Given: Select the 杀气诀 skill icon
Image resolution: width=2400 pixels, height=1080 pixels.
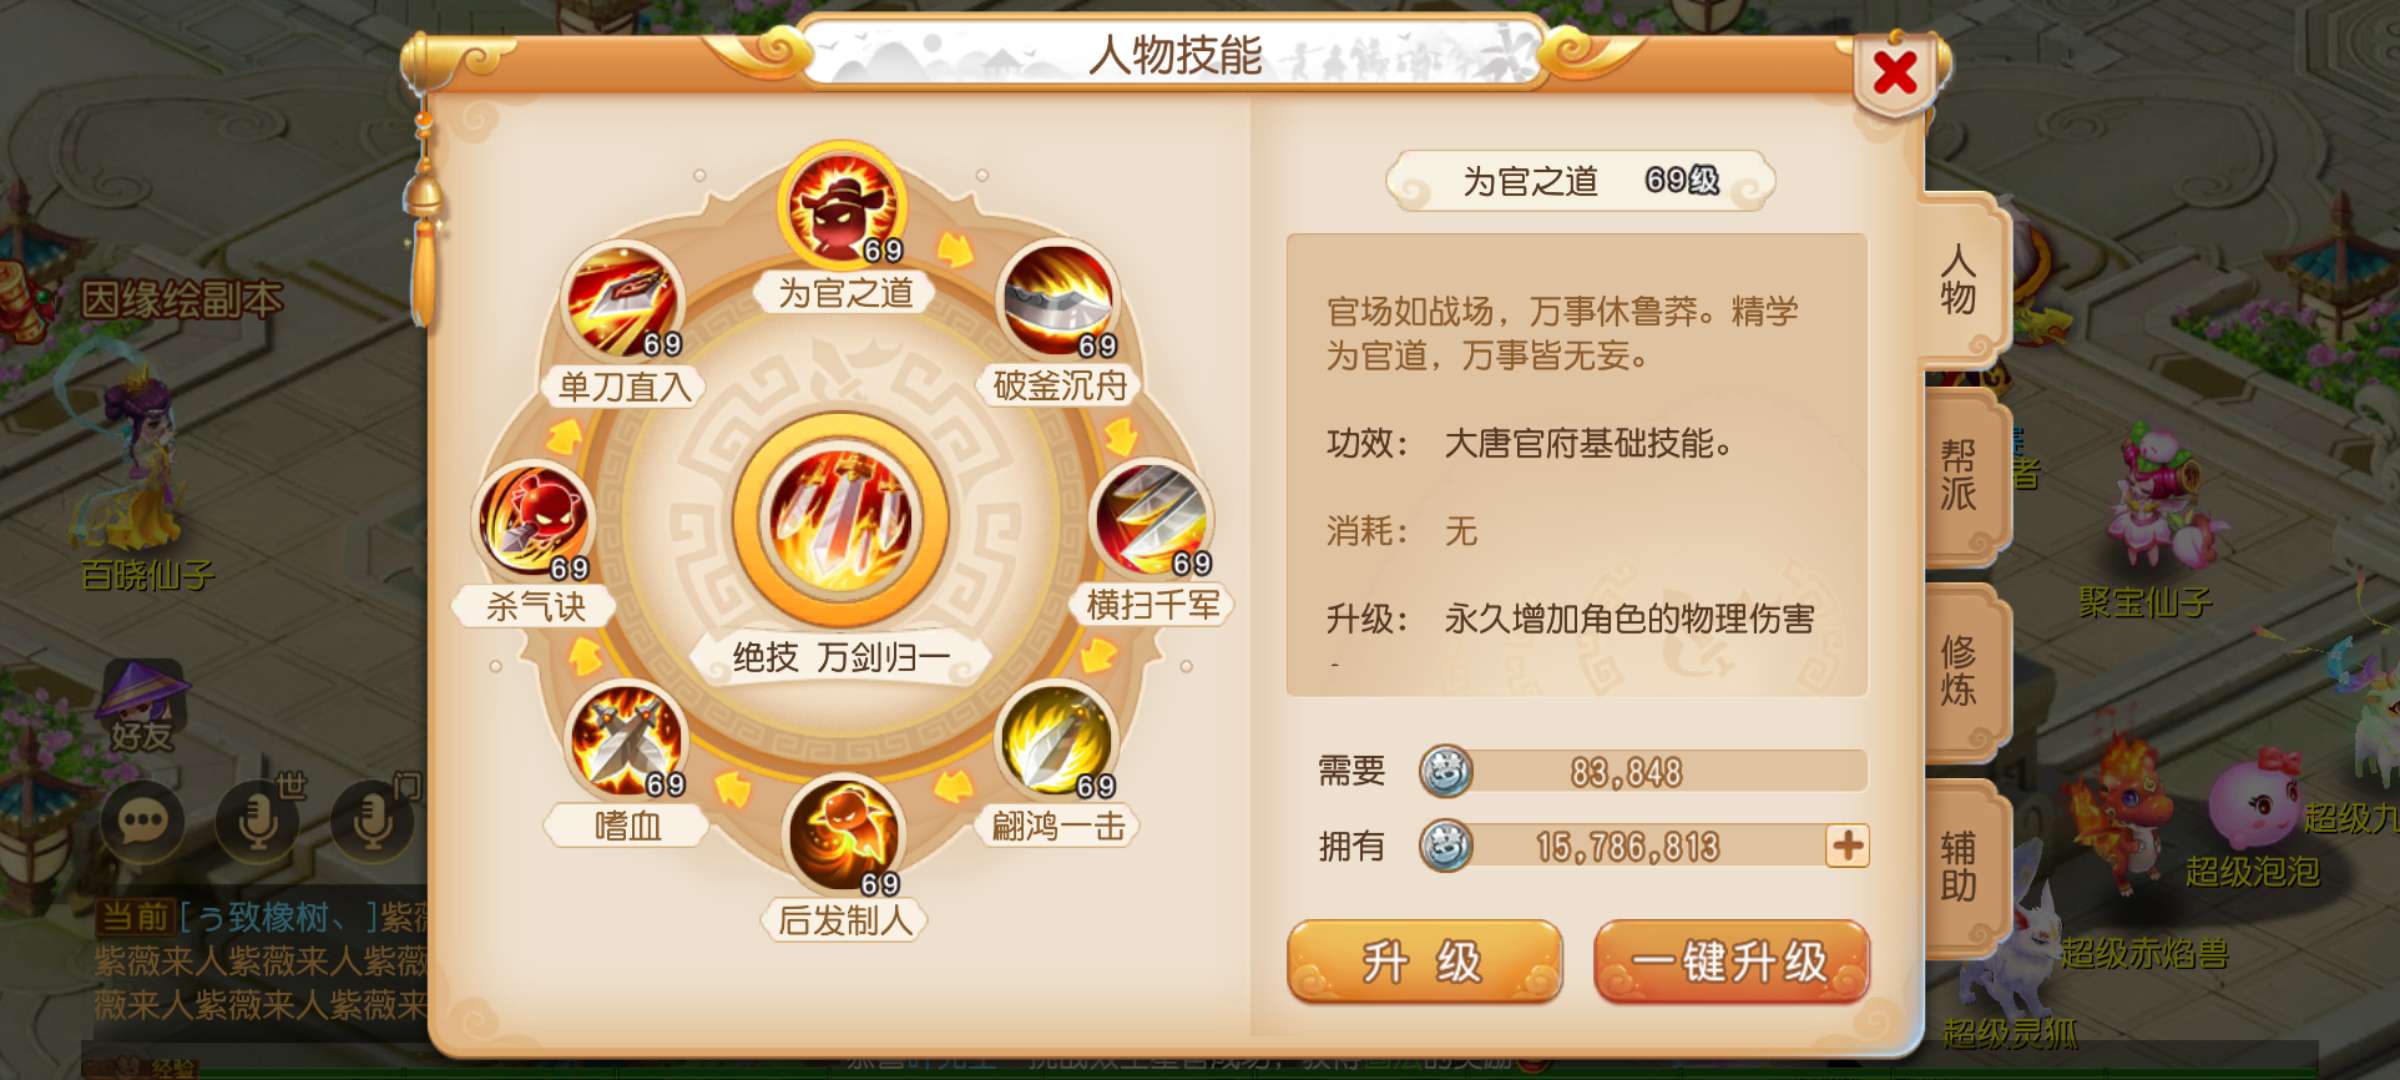Looking at the screenshot, I should pyautogui.click(x=533, y=521).
